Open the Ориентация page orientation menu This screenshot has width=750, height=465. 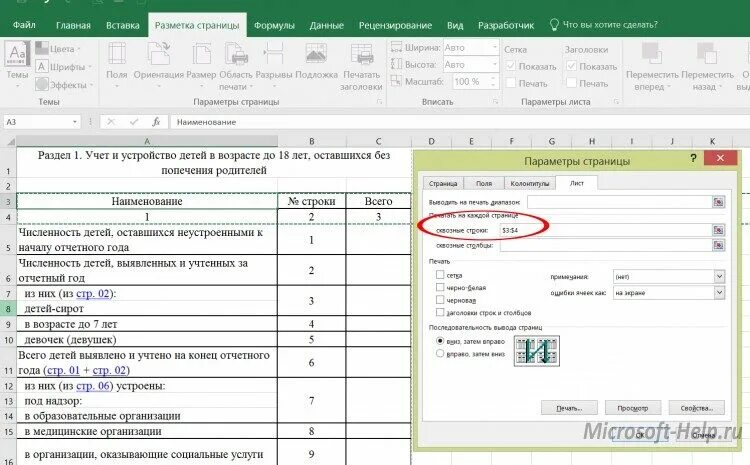click(158, 65)
